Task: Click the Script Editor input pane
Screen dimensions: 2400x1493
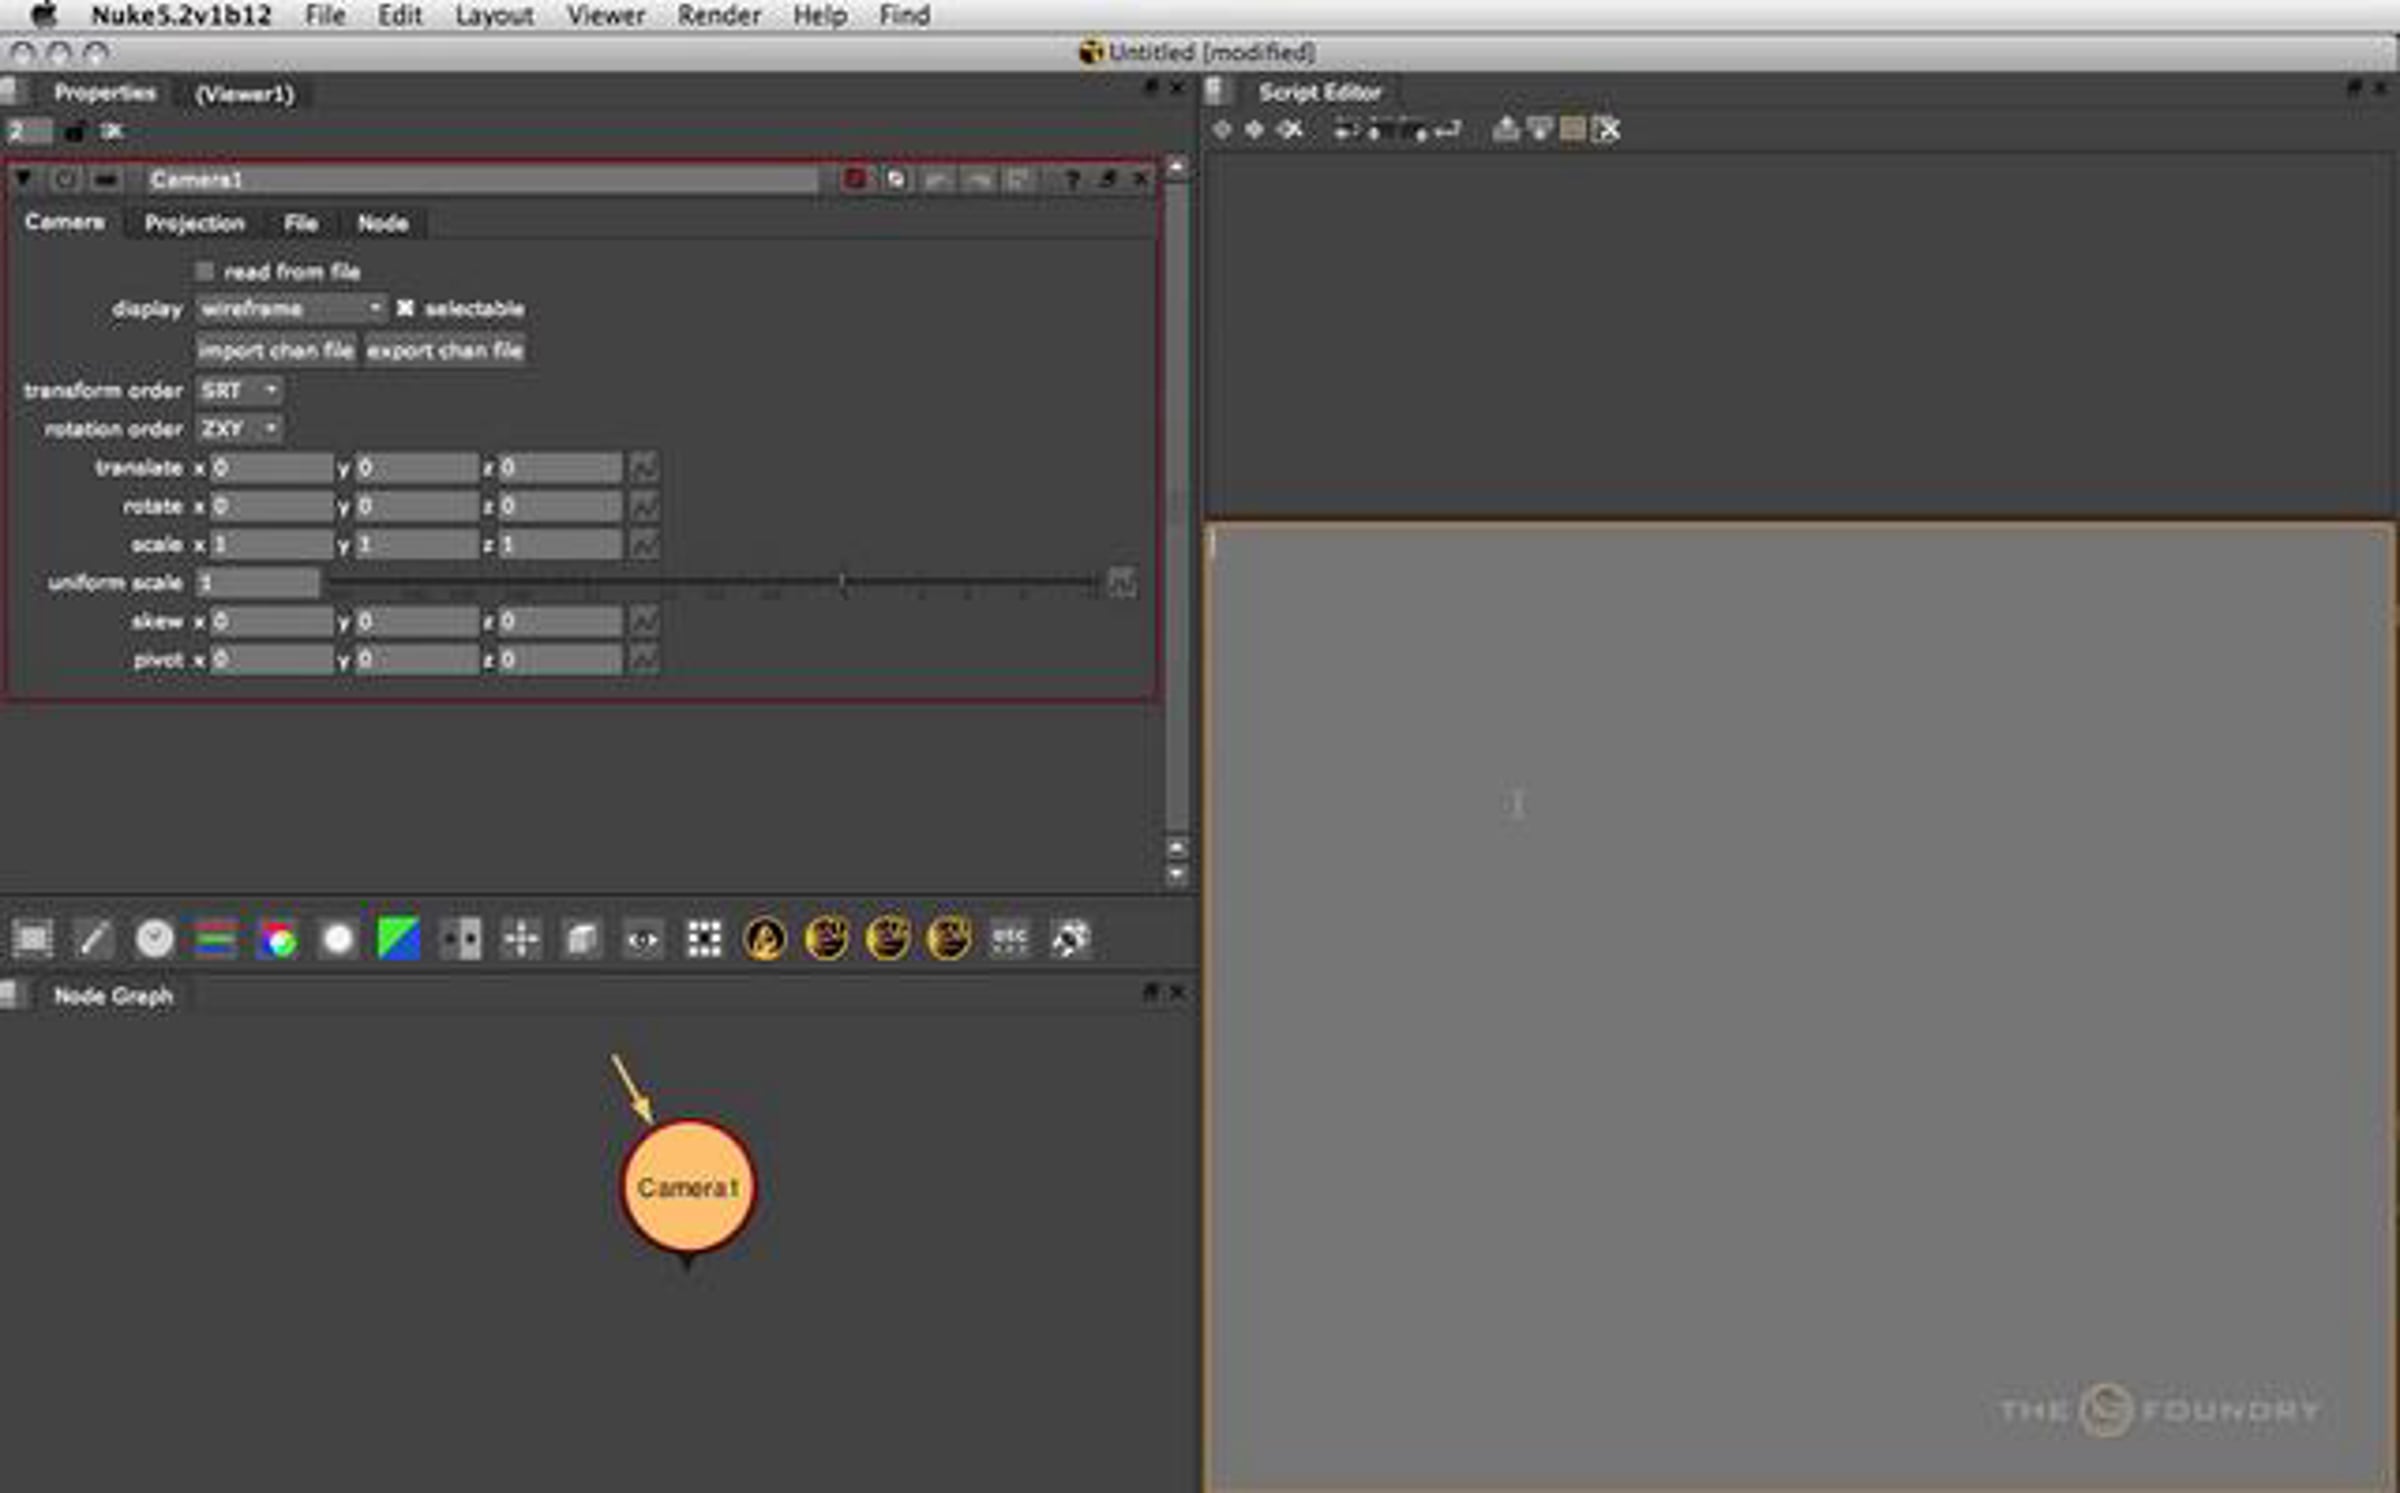Action: coord(1800,1006)
